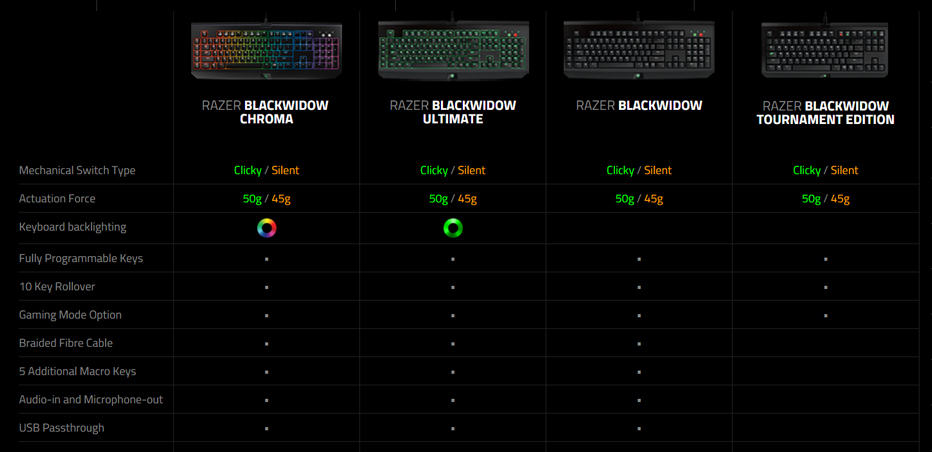
Task: Click the green backlighting icon for BlackWidow Ultimate
Action: tap(453, 228)
